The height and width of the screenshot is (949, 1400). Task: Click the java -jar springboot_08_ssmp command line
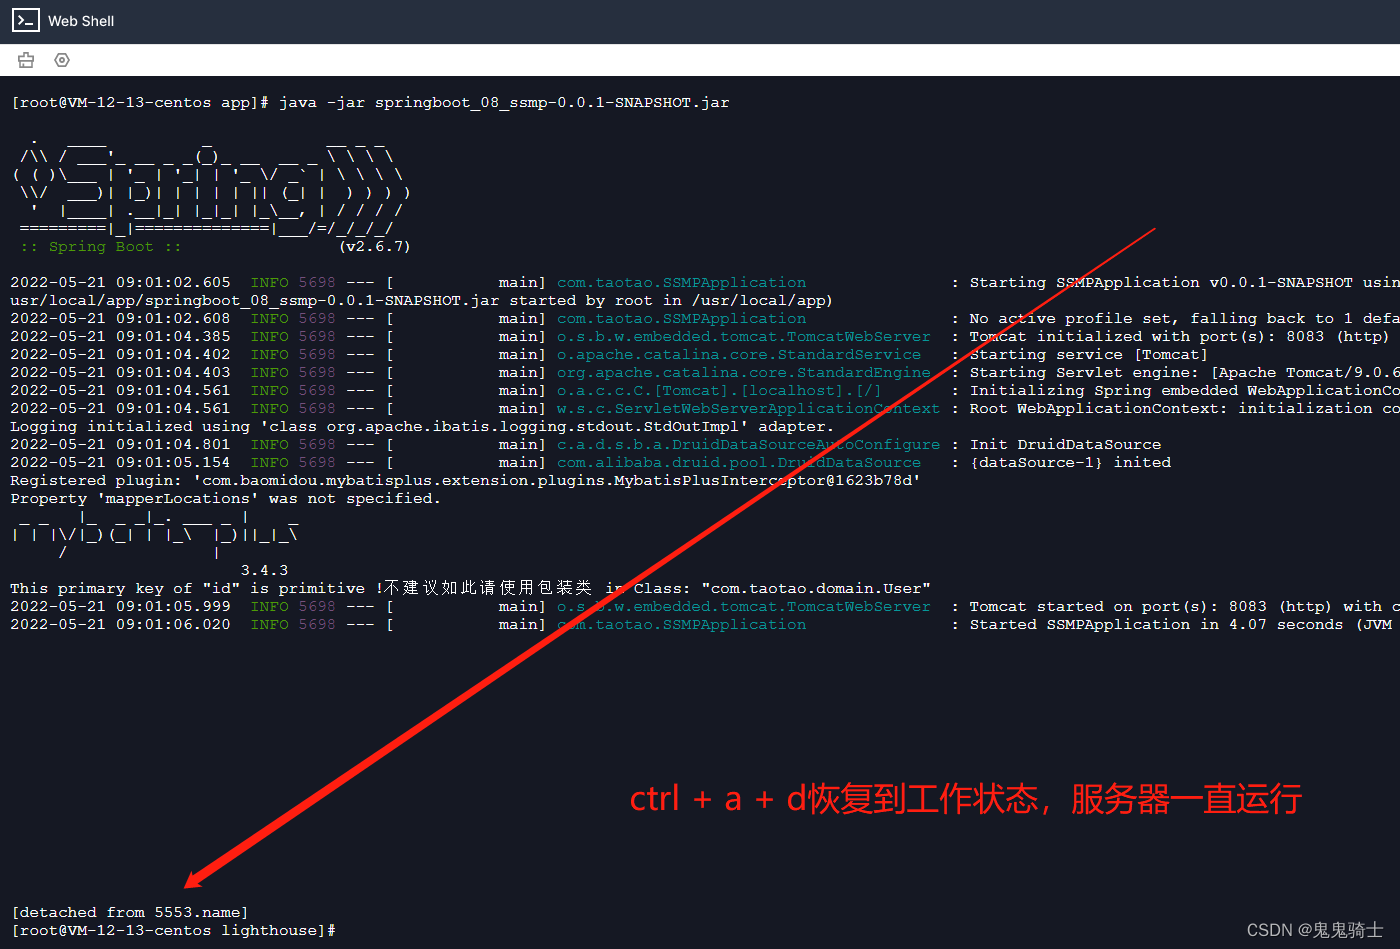[x=370, y=102]
